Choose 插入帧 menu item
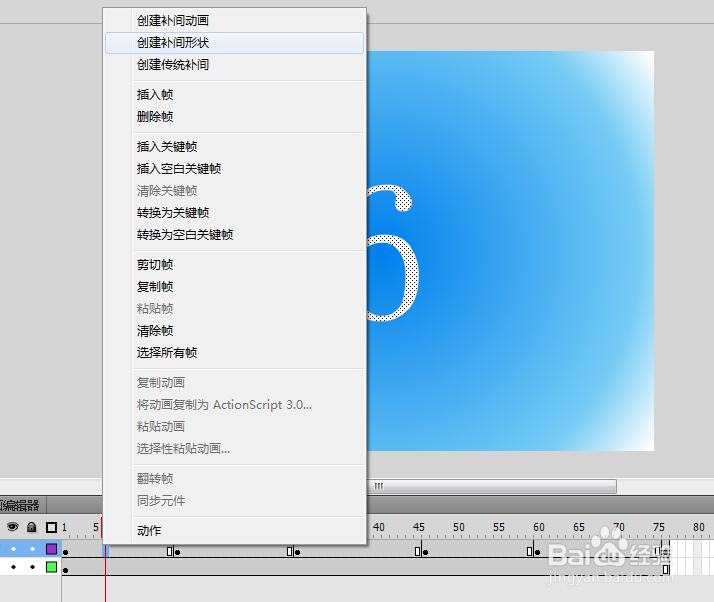Image resolution: width=714 pixels, height=602 pixels. tap(235, 95)
